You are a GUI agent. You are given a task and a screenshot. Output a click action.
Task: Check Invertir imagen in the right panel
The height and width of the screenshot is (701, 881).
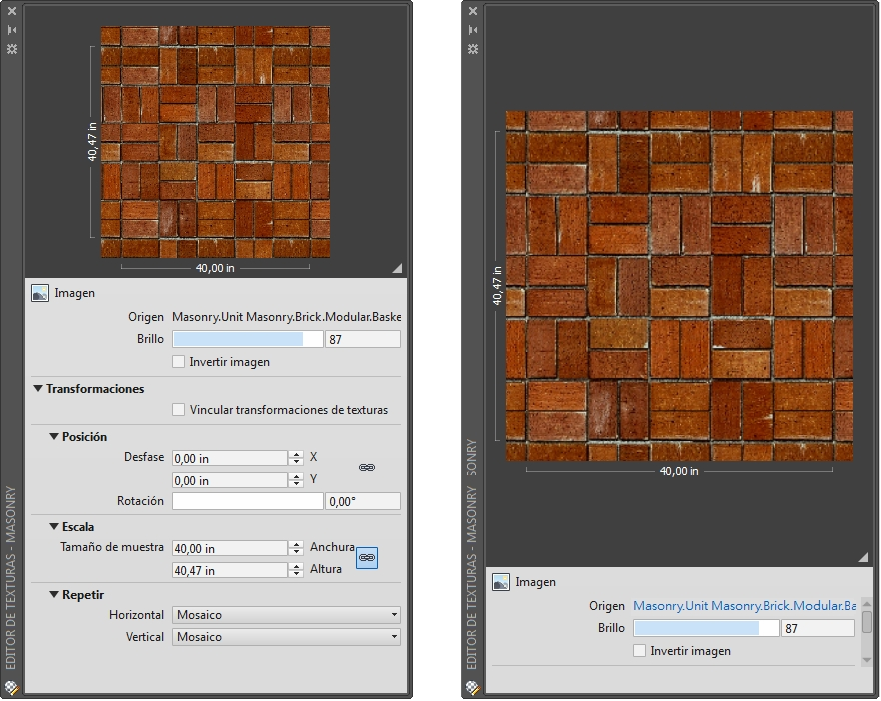[640, 651]
